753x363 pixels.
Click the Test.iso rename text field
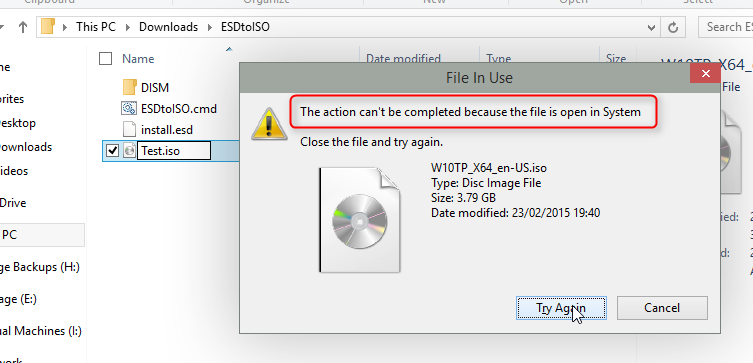click(x=174, y=151)
